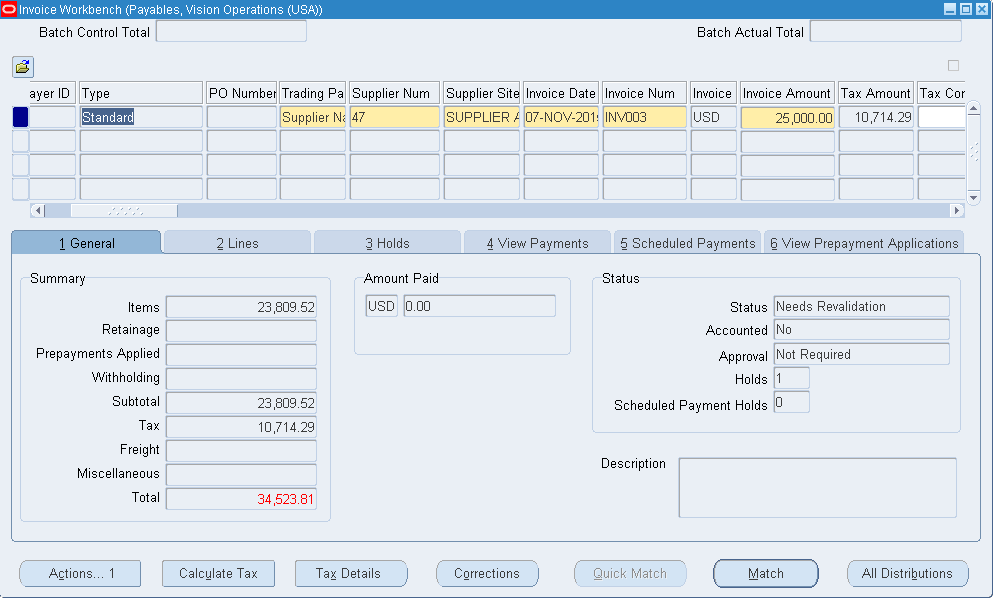Toggle the checkbox above the invoice grid

[x=953, y=66]
